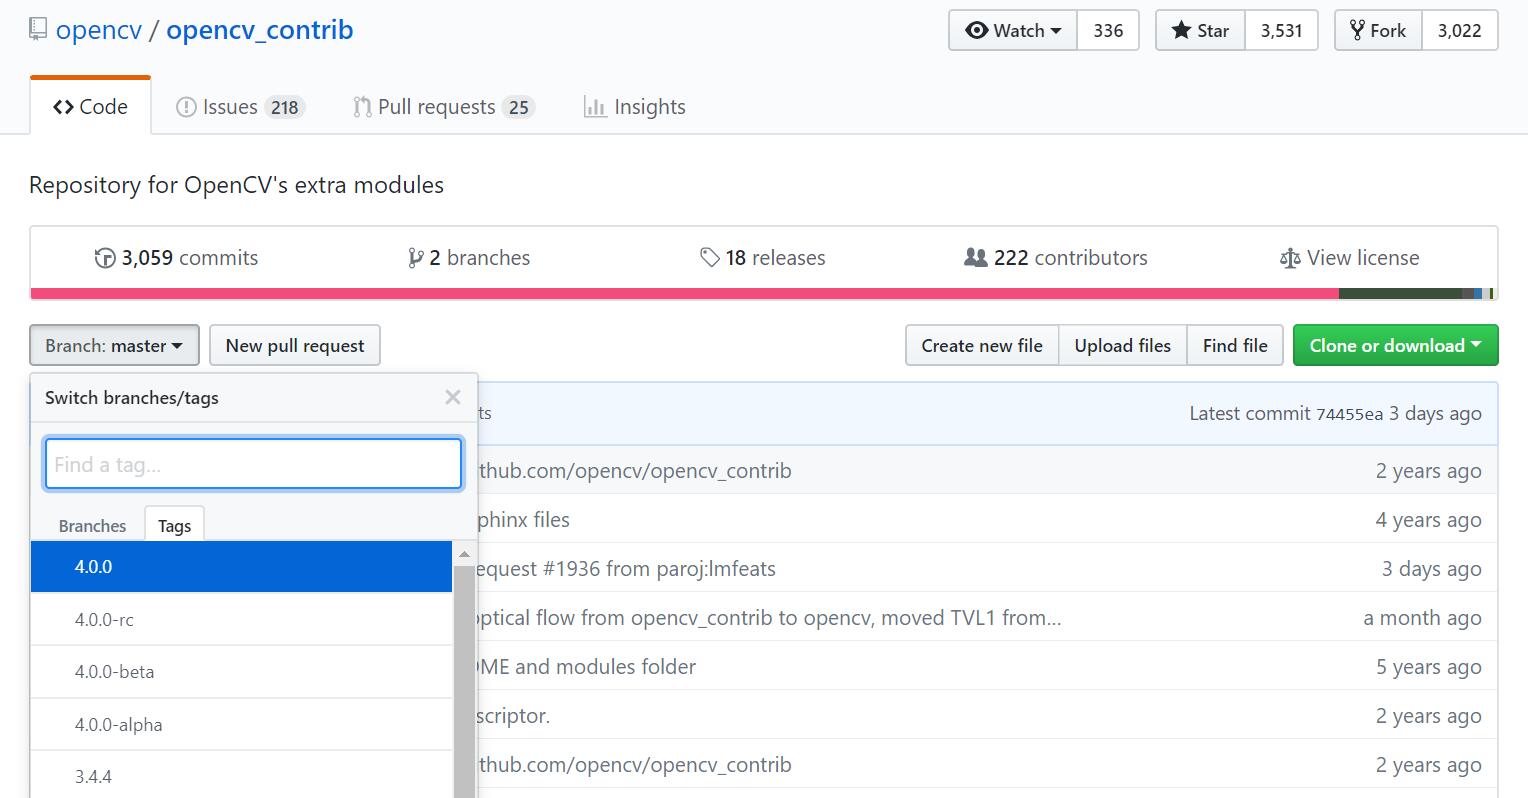The height and width of the screenshot is (798, 1528).
Task: Click the license scale icon
Action: [1290, 258]
